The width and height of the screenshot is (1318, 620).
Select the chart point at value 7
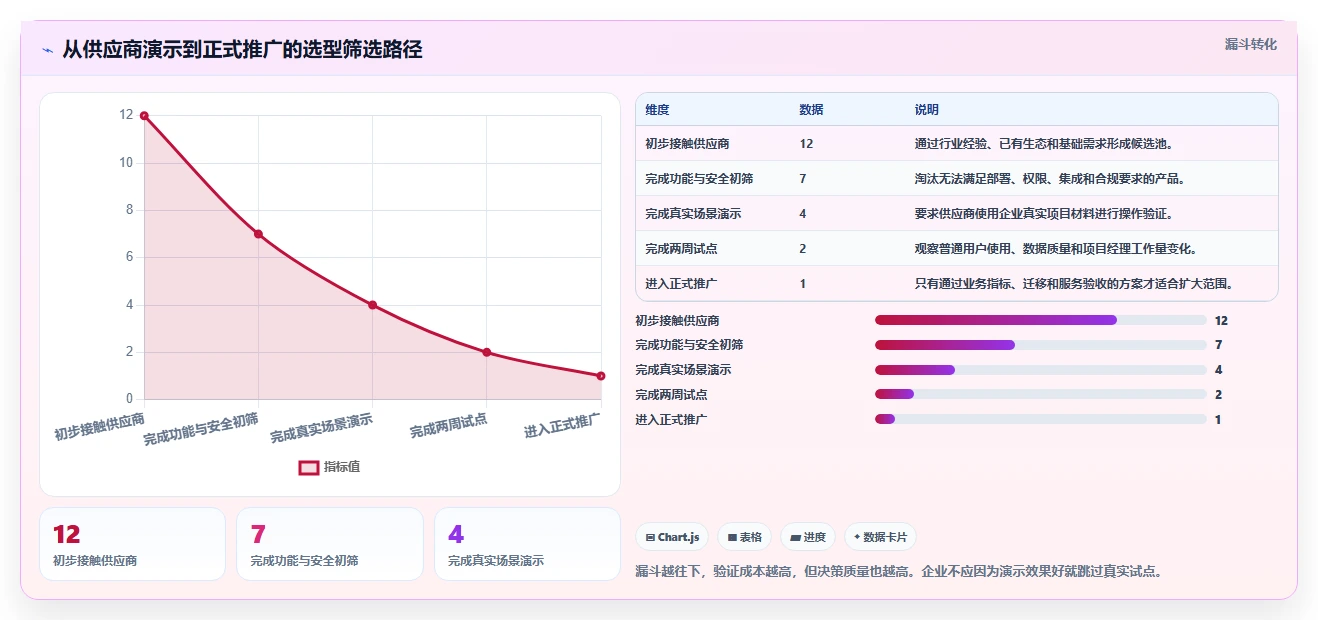258,234
